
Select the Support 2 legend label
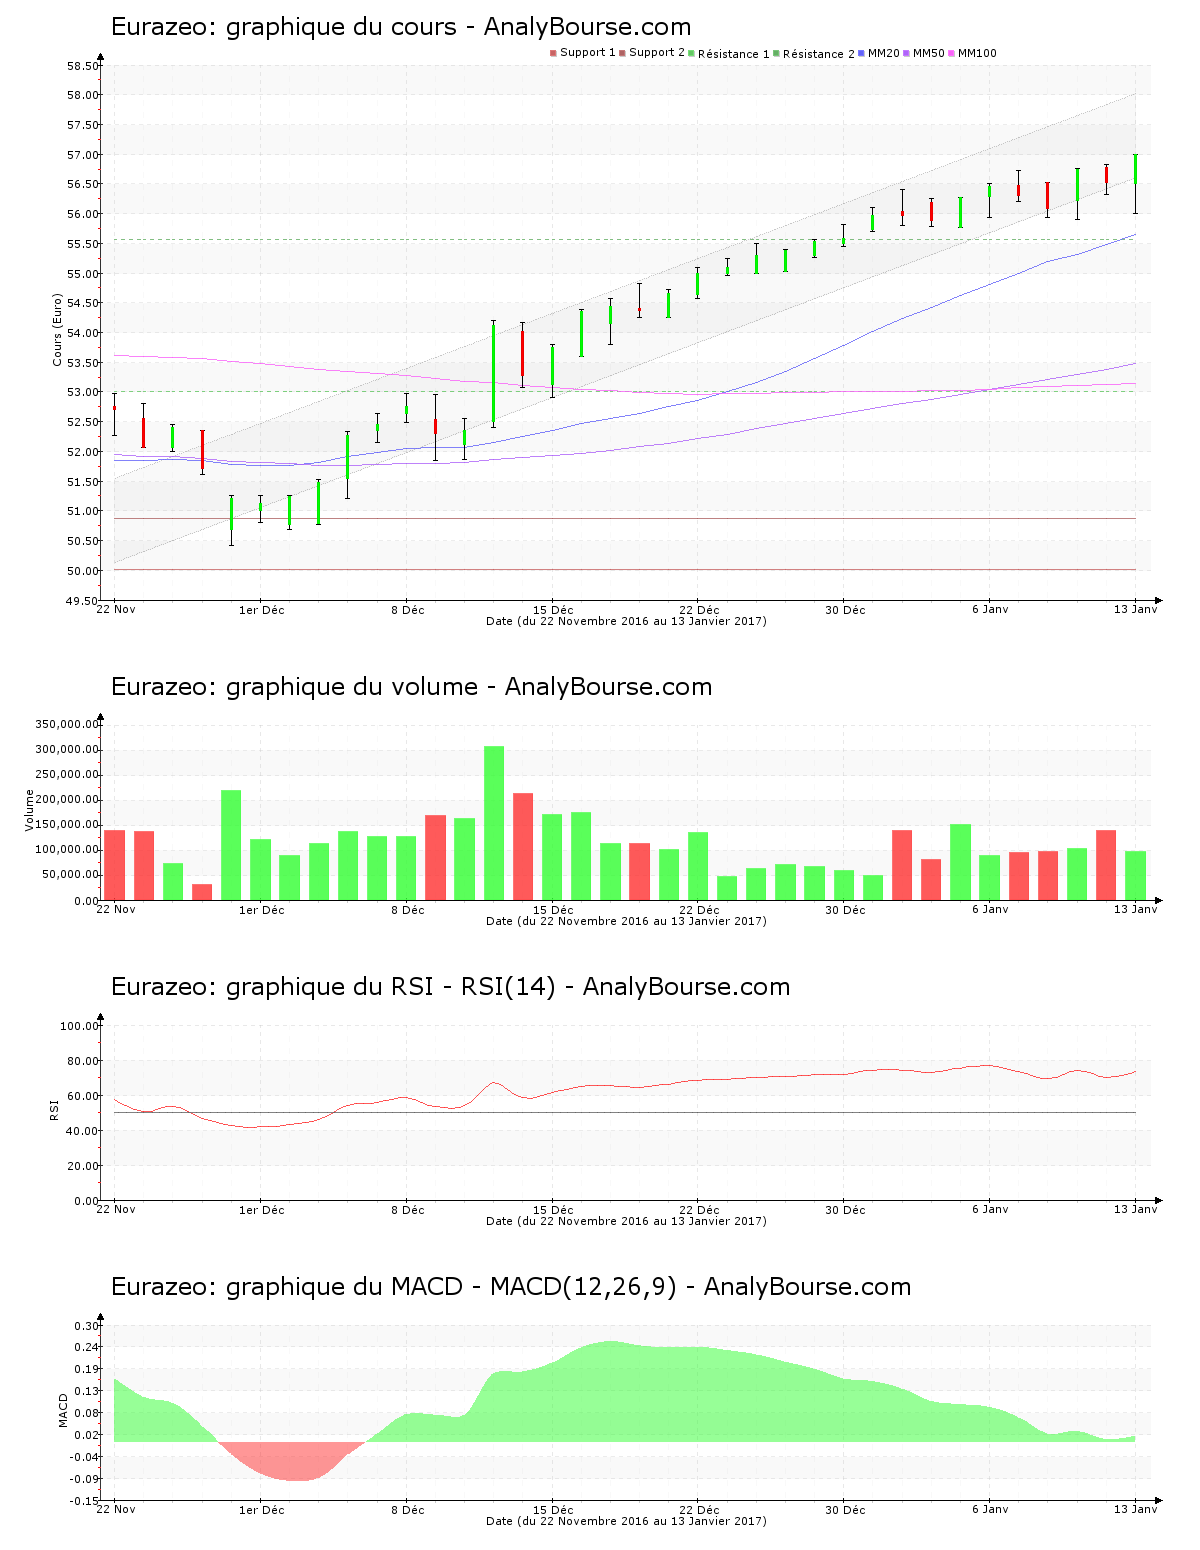[x=657, y=53]
